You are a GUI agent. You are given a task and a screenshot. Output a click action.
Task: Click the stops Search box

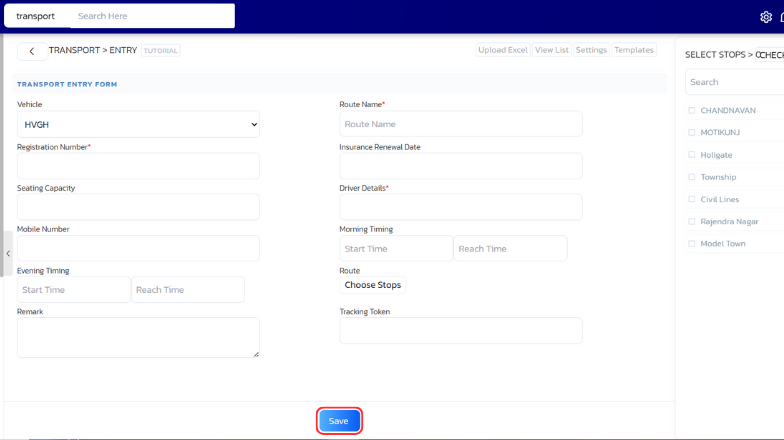pos(734,82)
